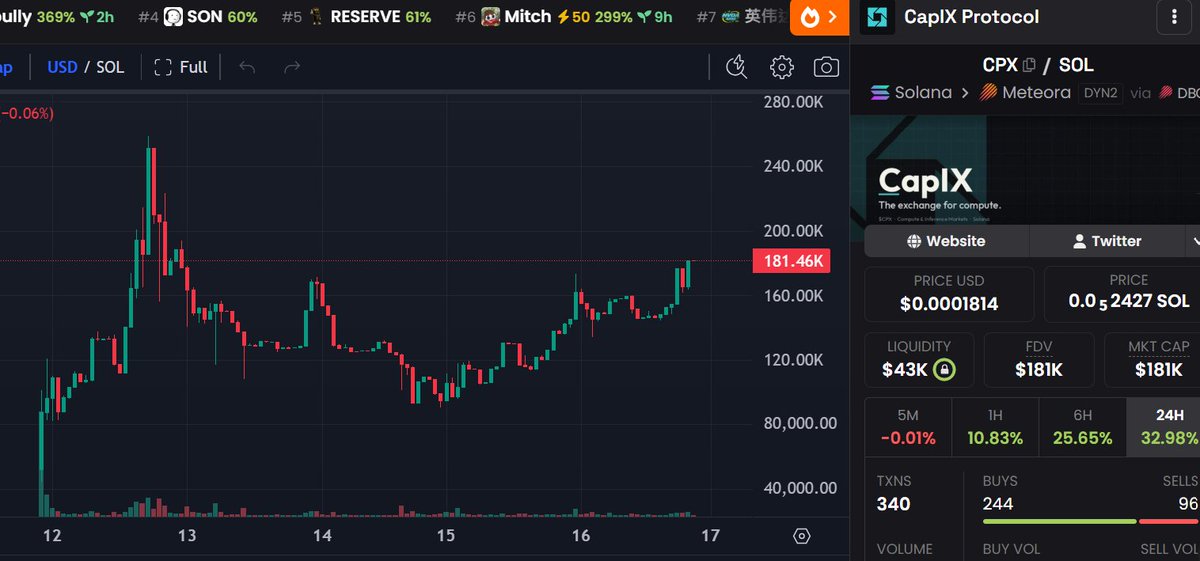The image size is (1200, 561).
Task: Open the CapIX Website link
Action: pyautogui.click(x=946, y=241)
